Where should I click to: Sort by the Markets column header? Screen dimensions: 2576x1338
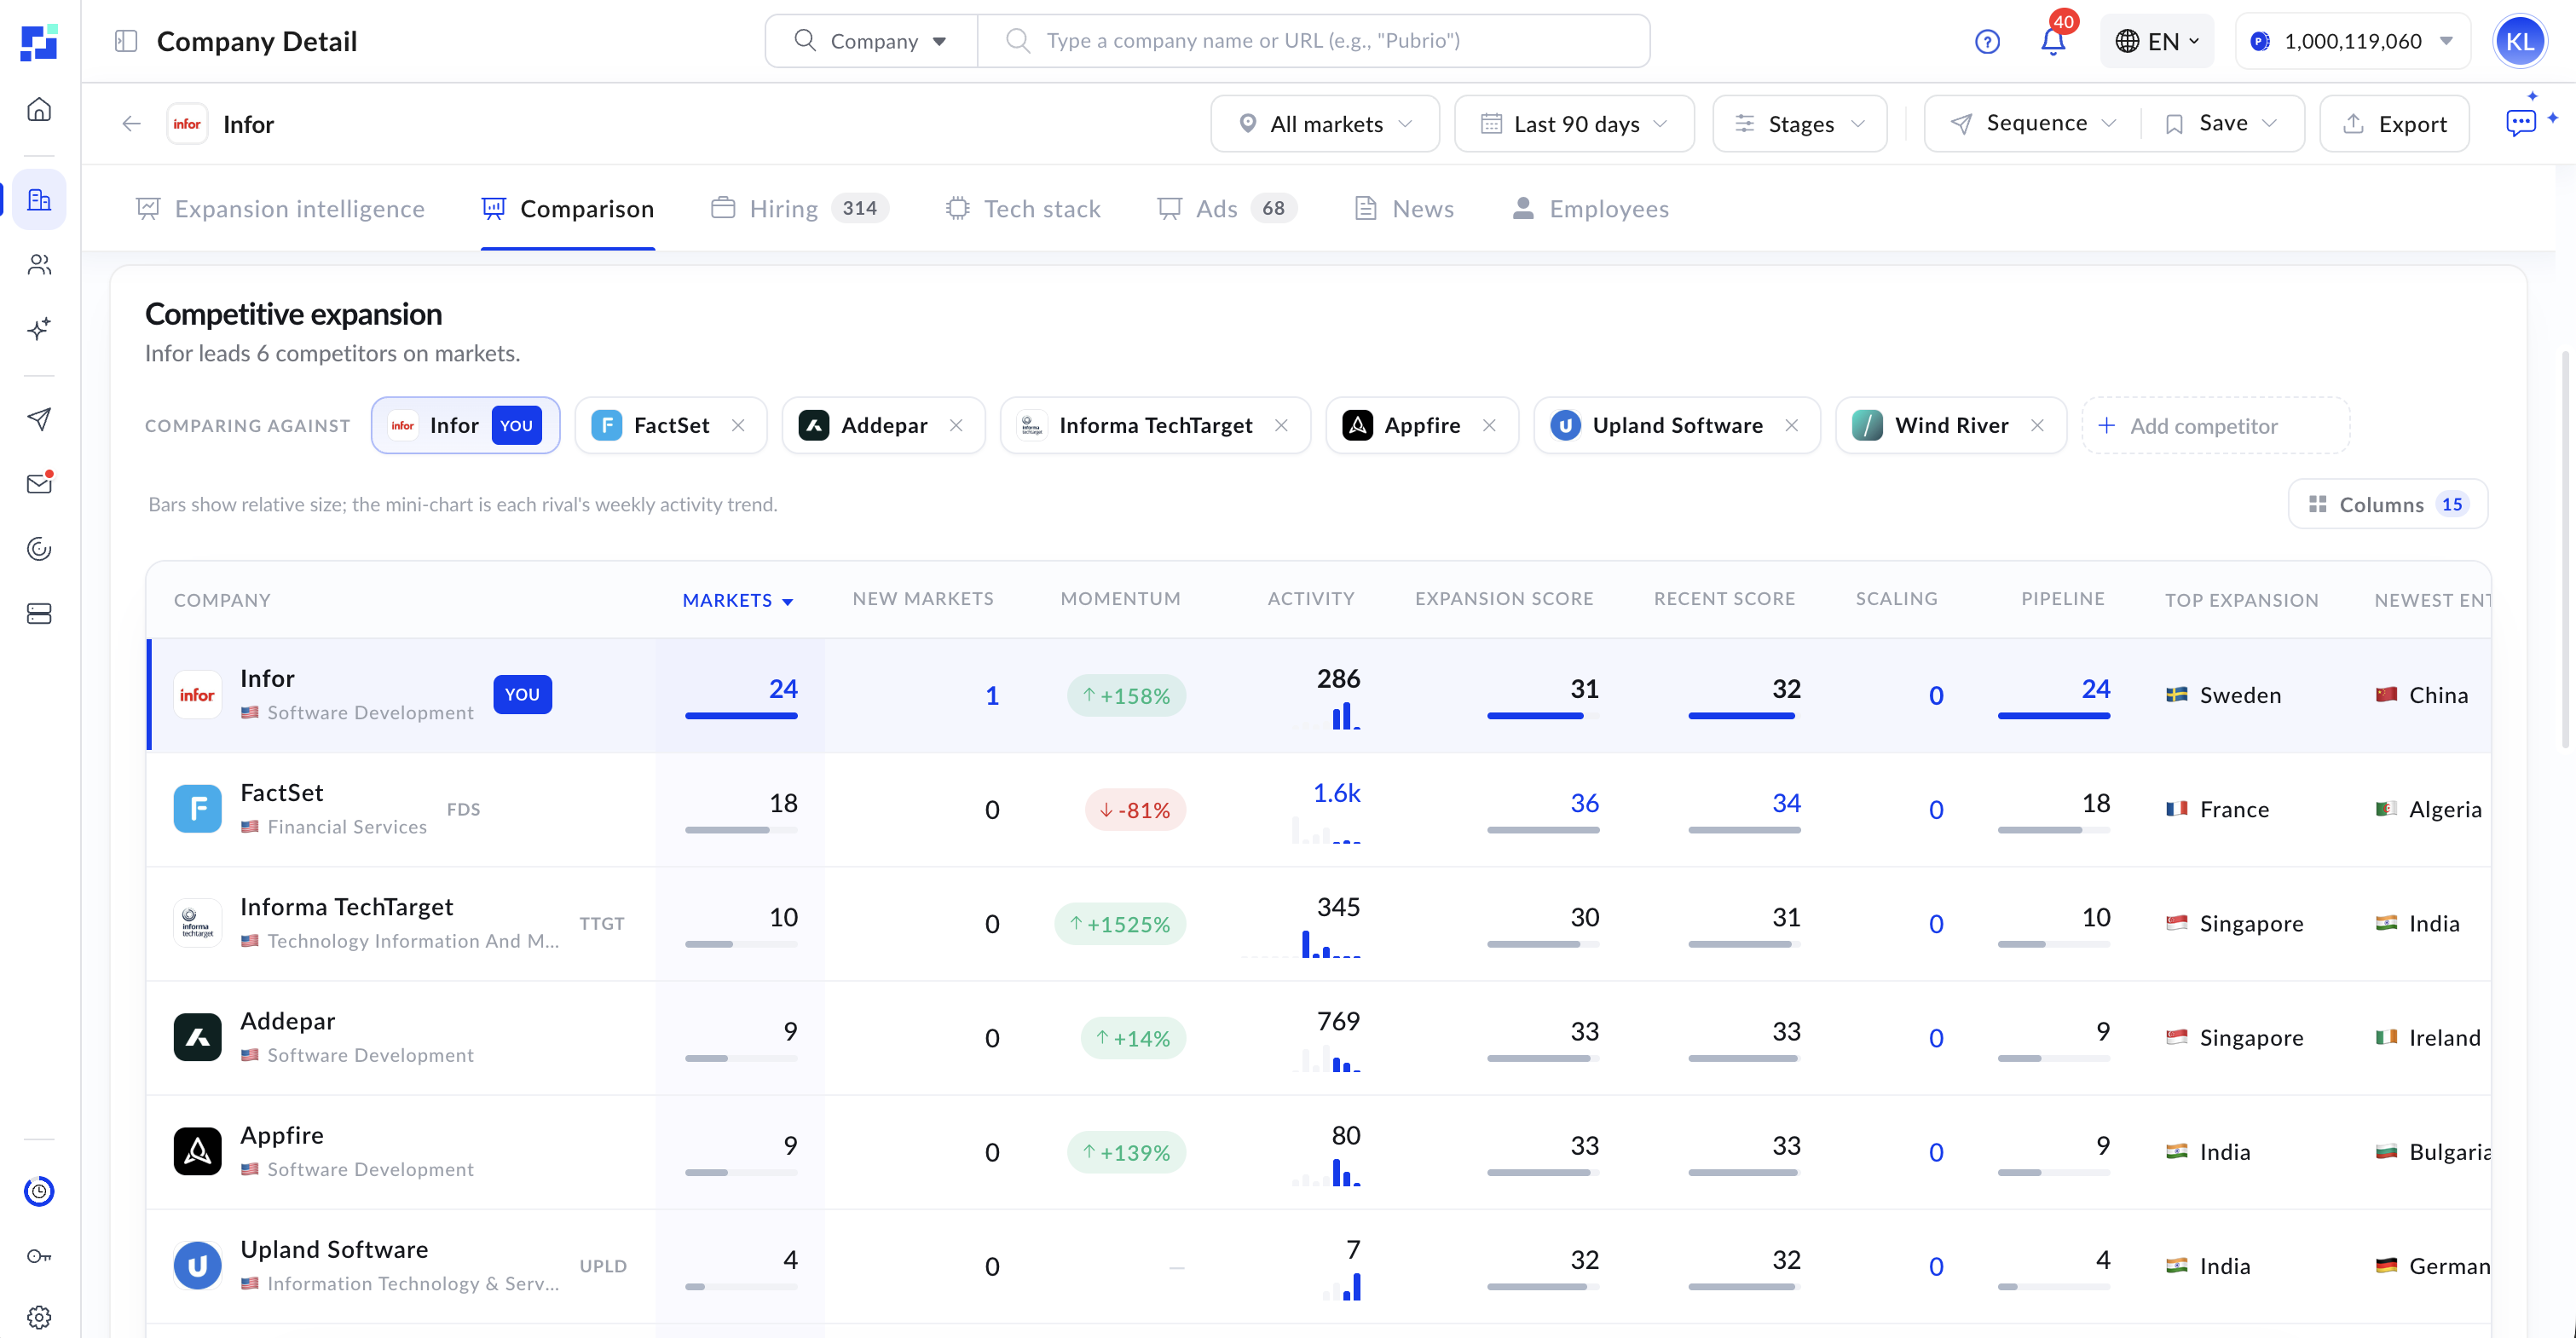click(737, 600)
